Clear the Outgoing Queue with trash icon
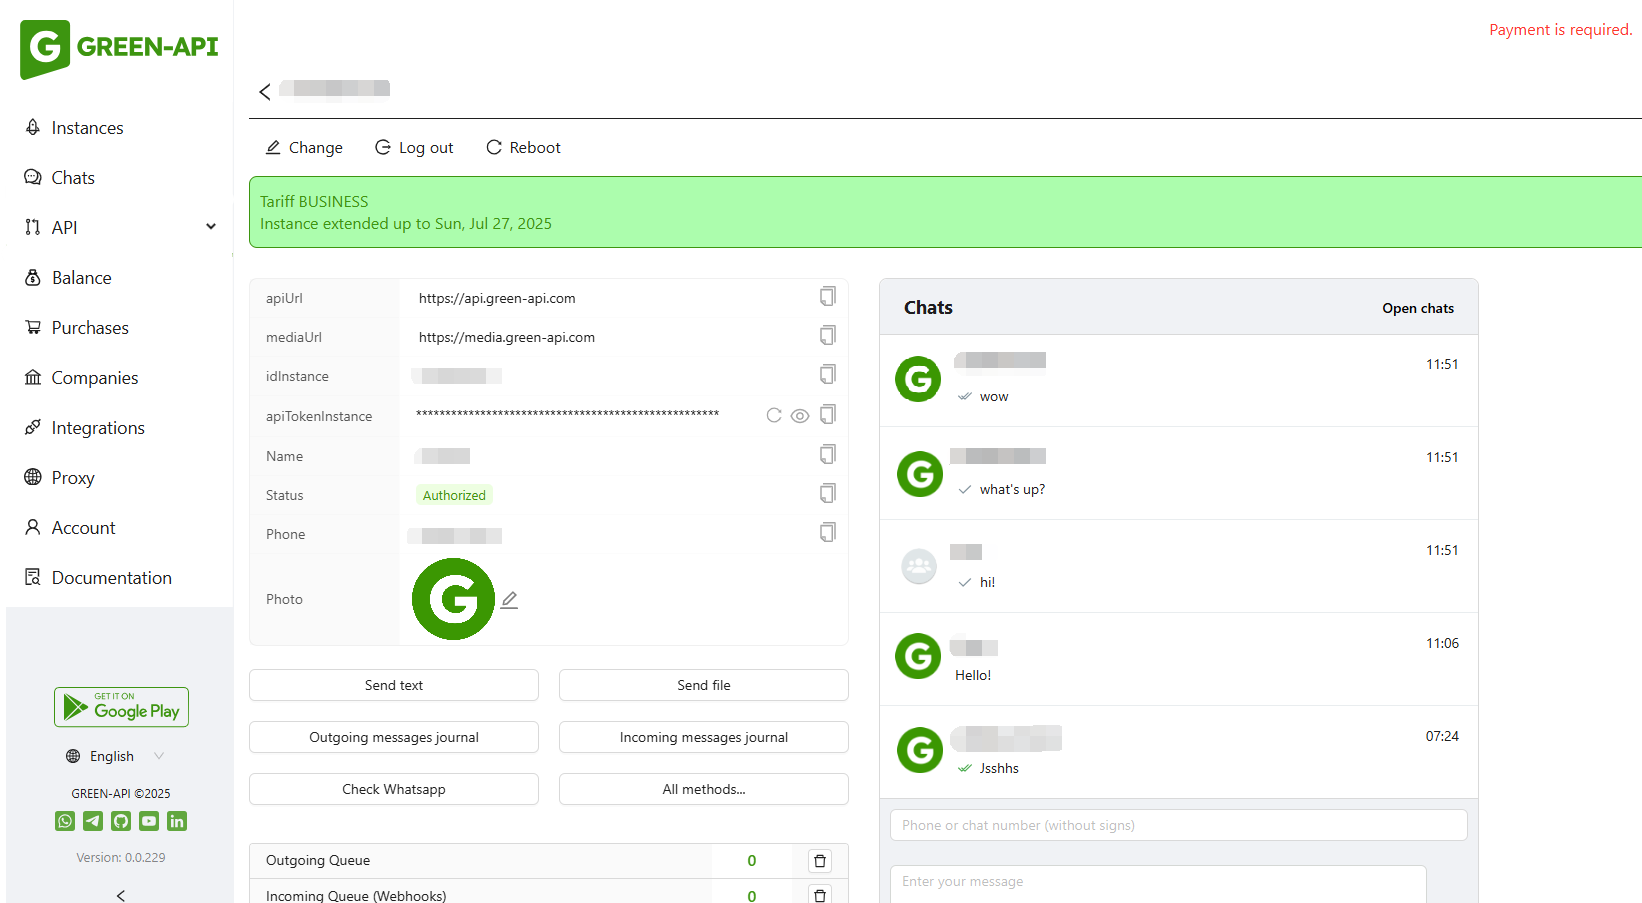Viewport: 1642px width, 903px height. (x=820, y=861)
